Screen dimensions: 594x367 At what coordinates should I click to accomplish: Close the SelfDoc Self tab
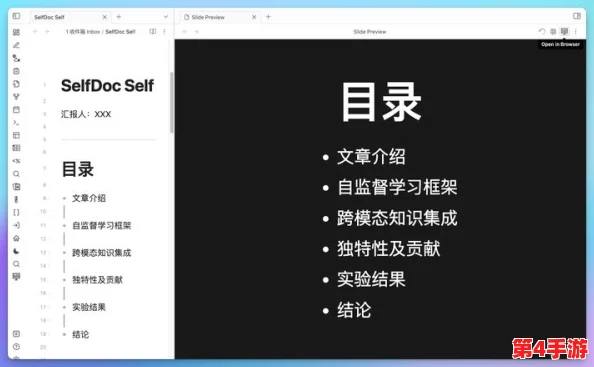[x=105, y=17]
